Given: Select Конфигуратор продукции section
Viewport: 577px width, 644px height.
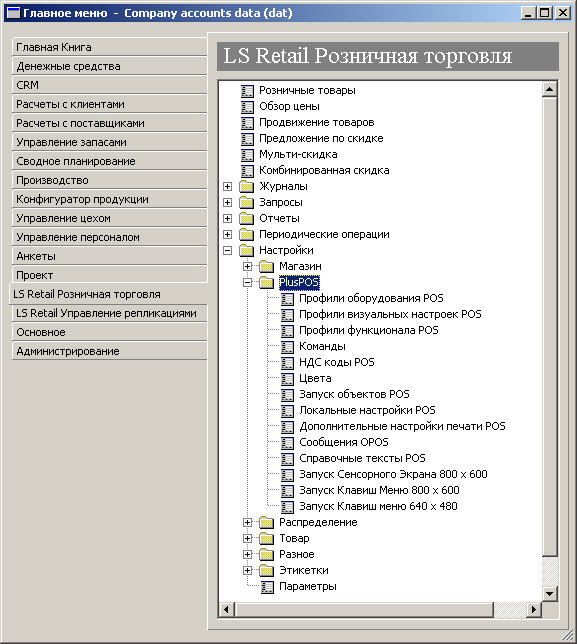Looking at the screenshot, I should 109,199.
